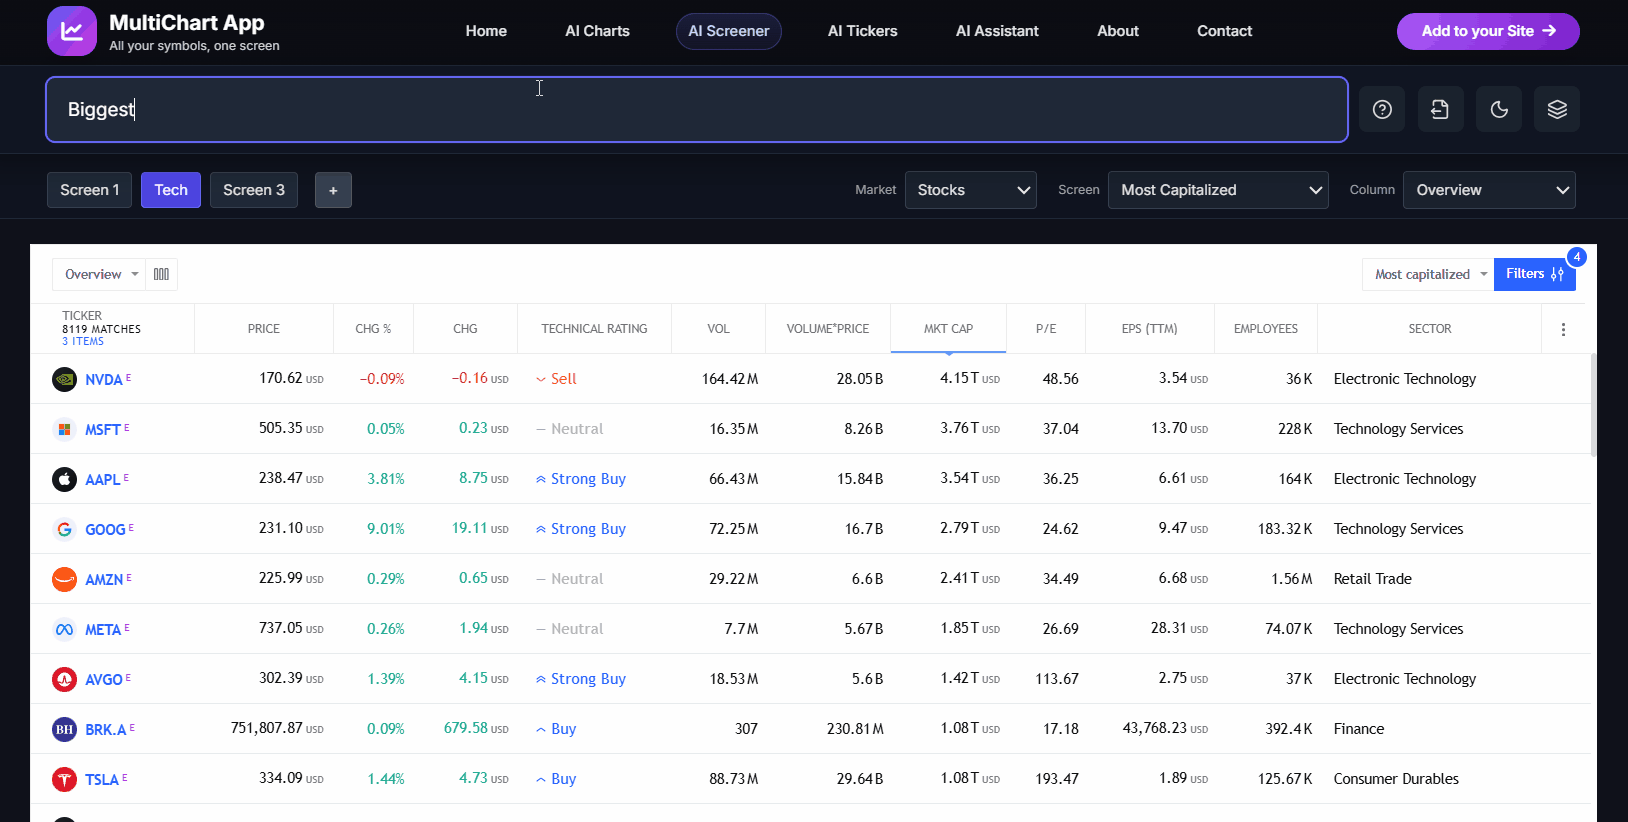Open the Filters panel button

[x=1533, y=274]
